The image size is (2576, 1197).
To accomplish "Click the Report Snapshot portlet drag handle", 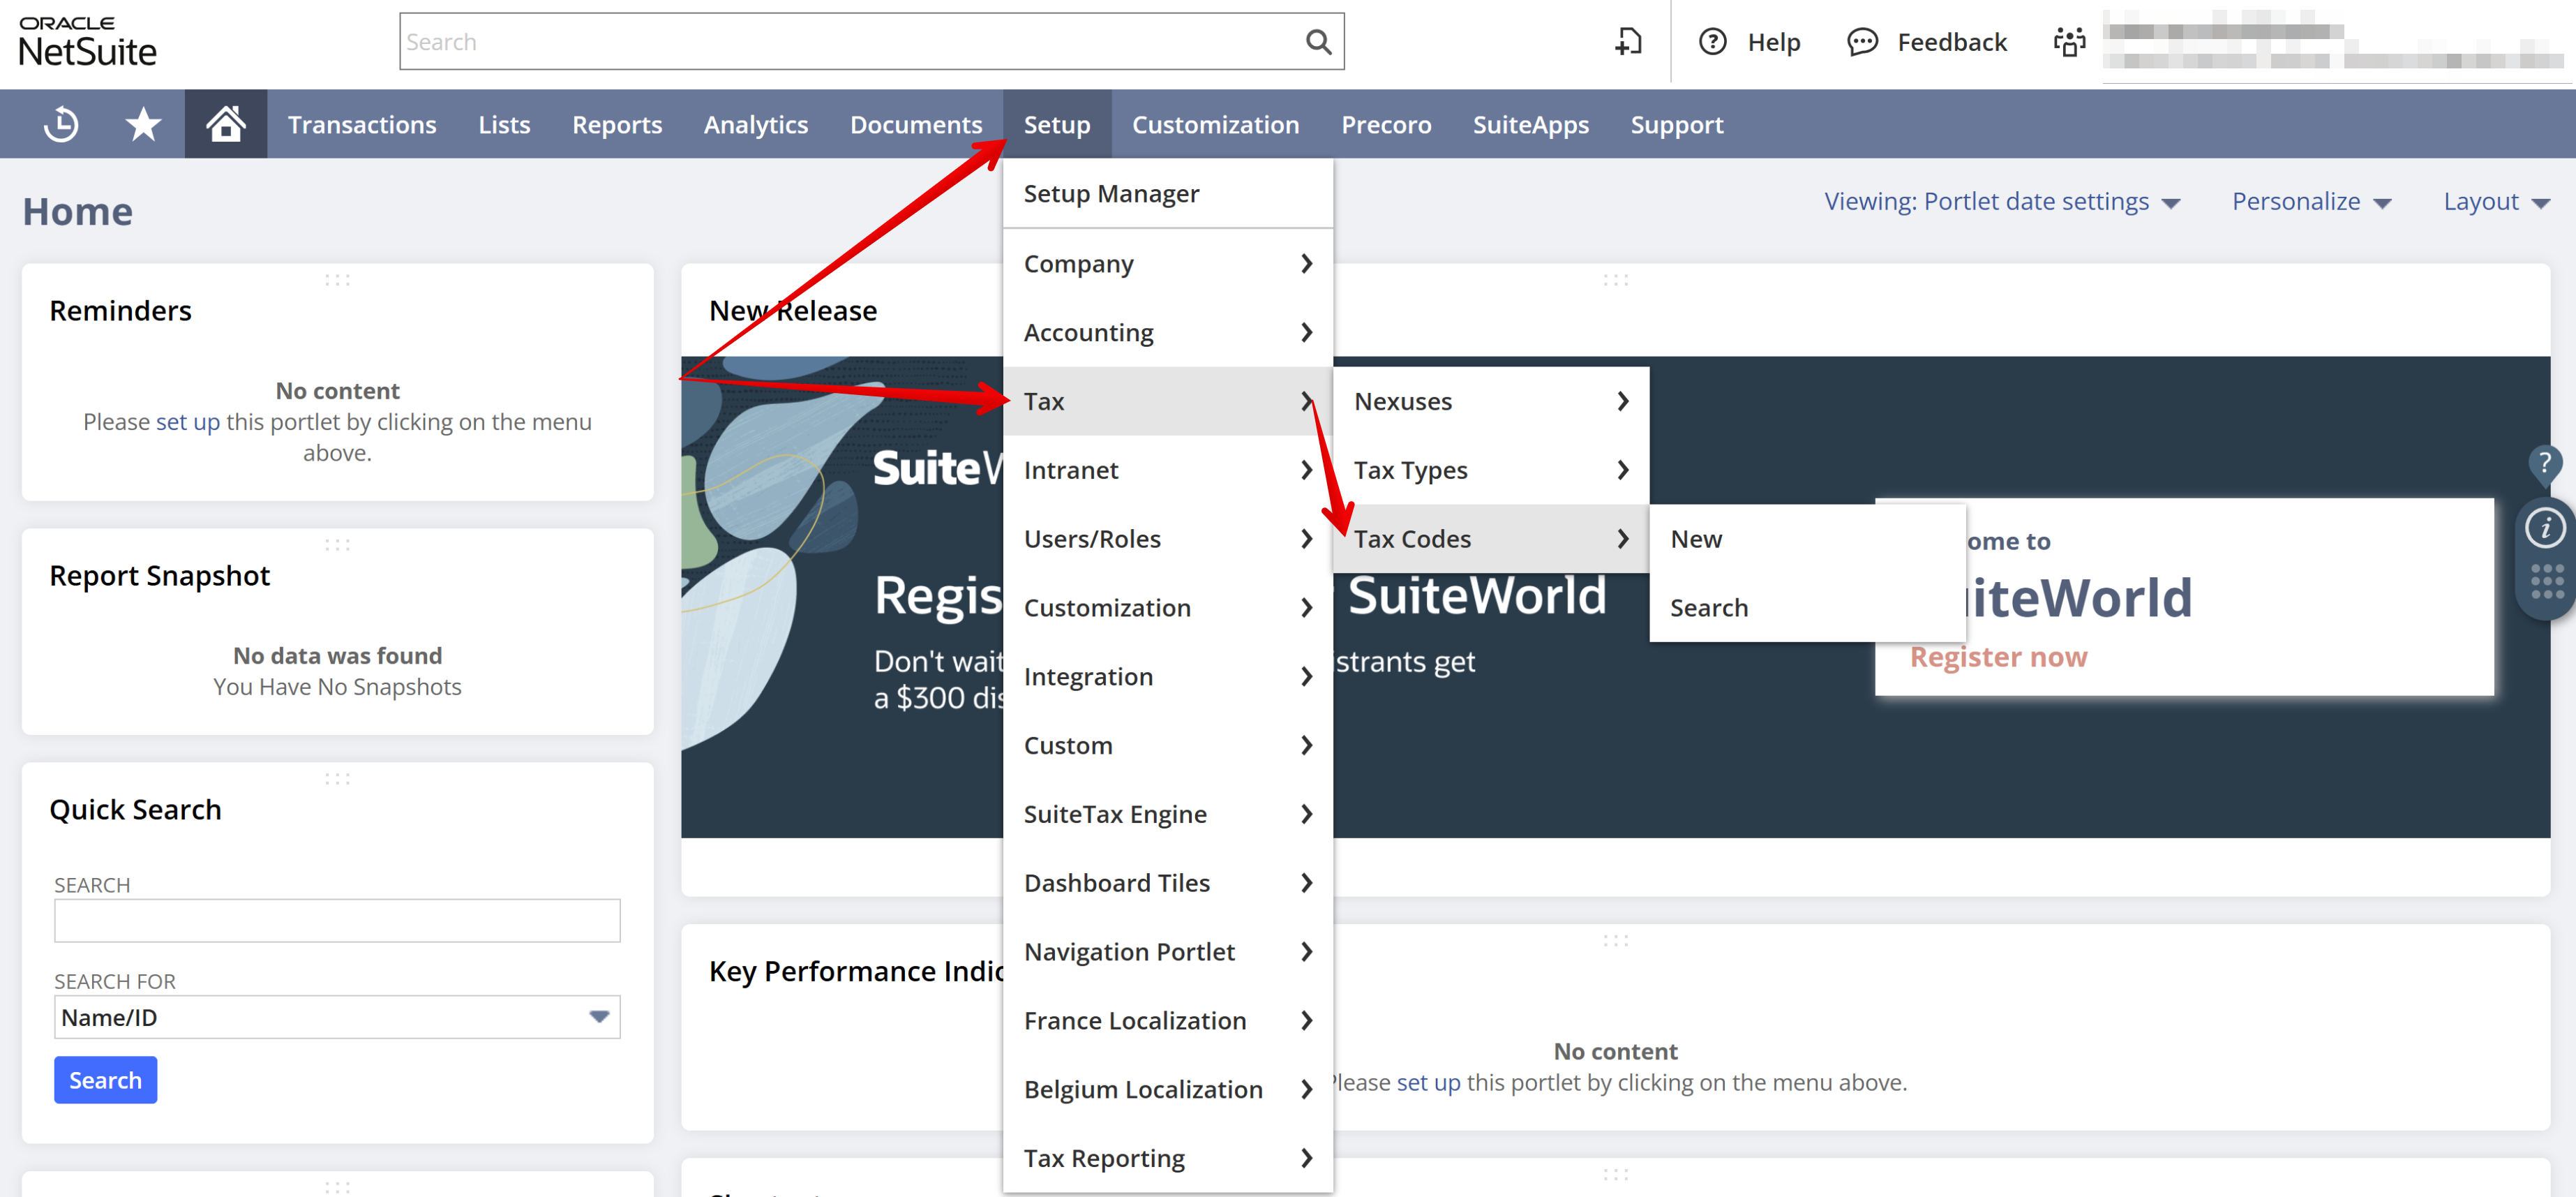I will point(337,545).
